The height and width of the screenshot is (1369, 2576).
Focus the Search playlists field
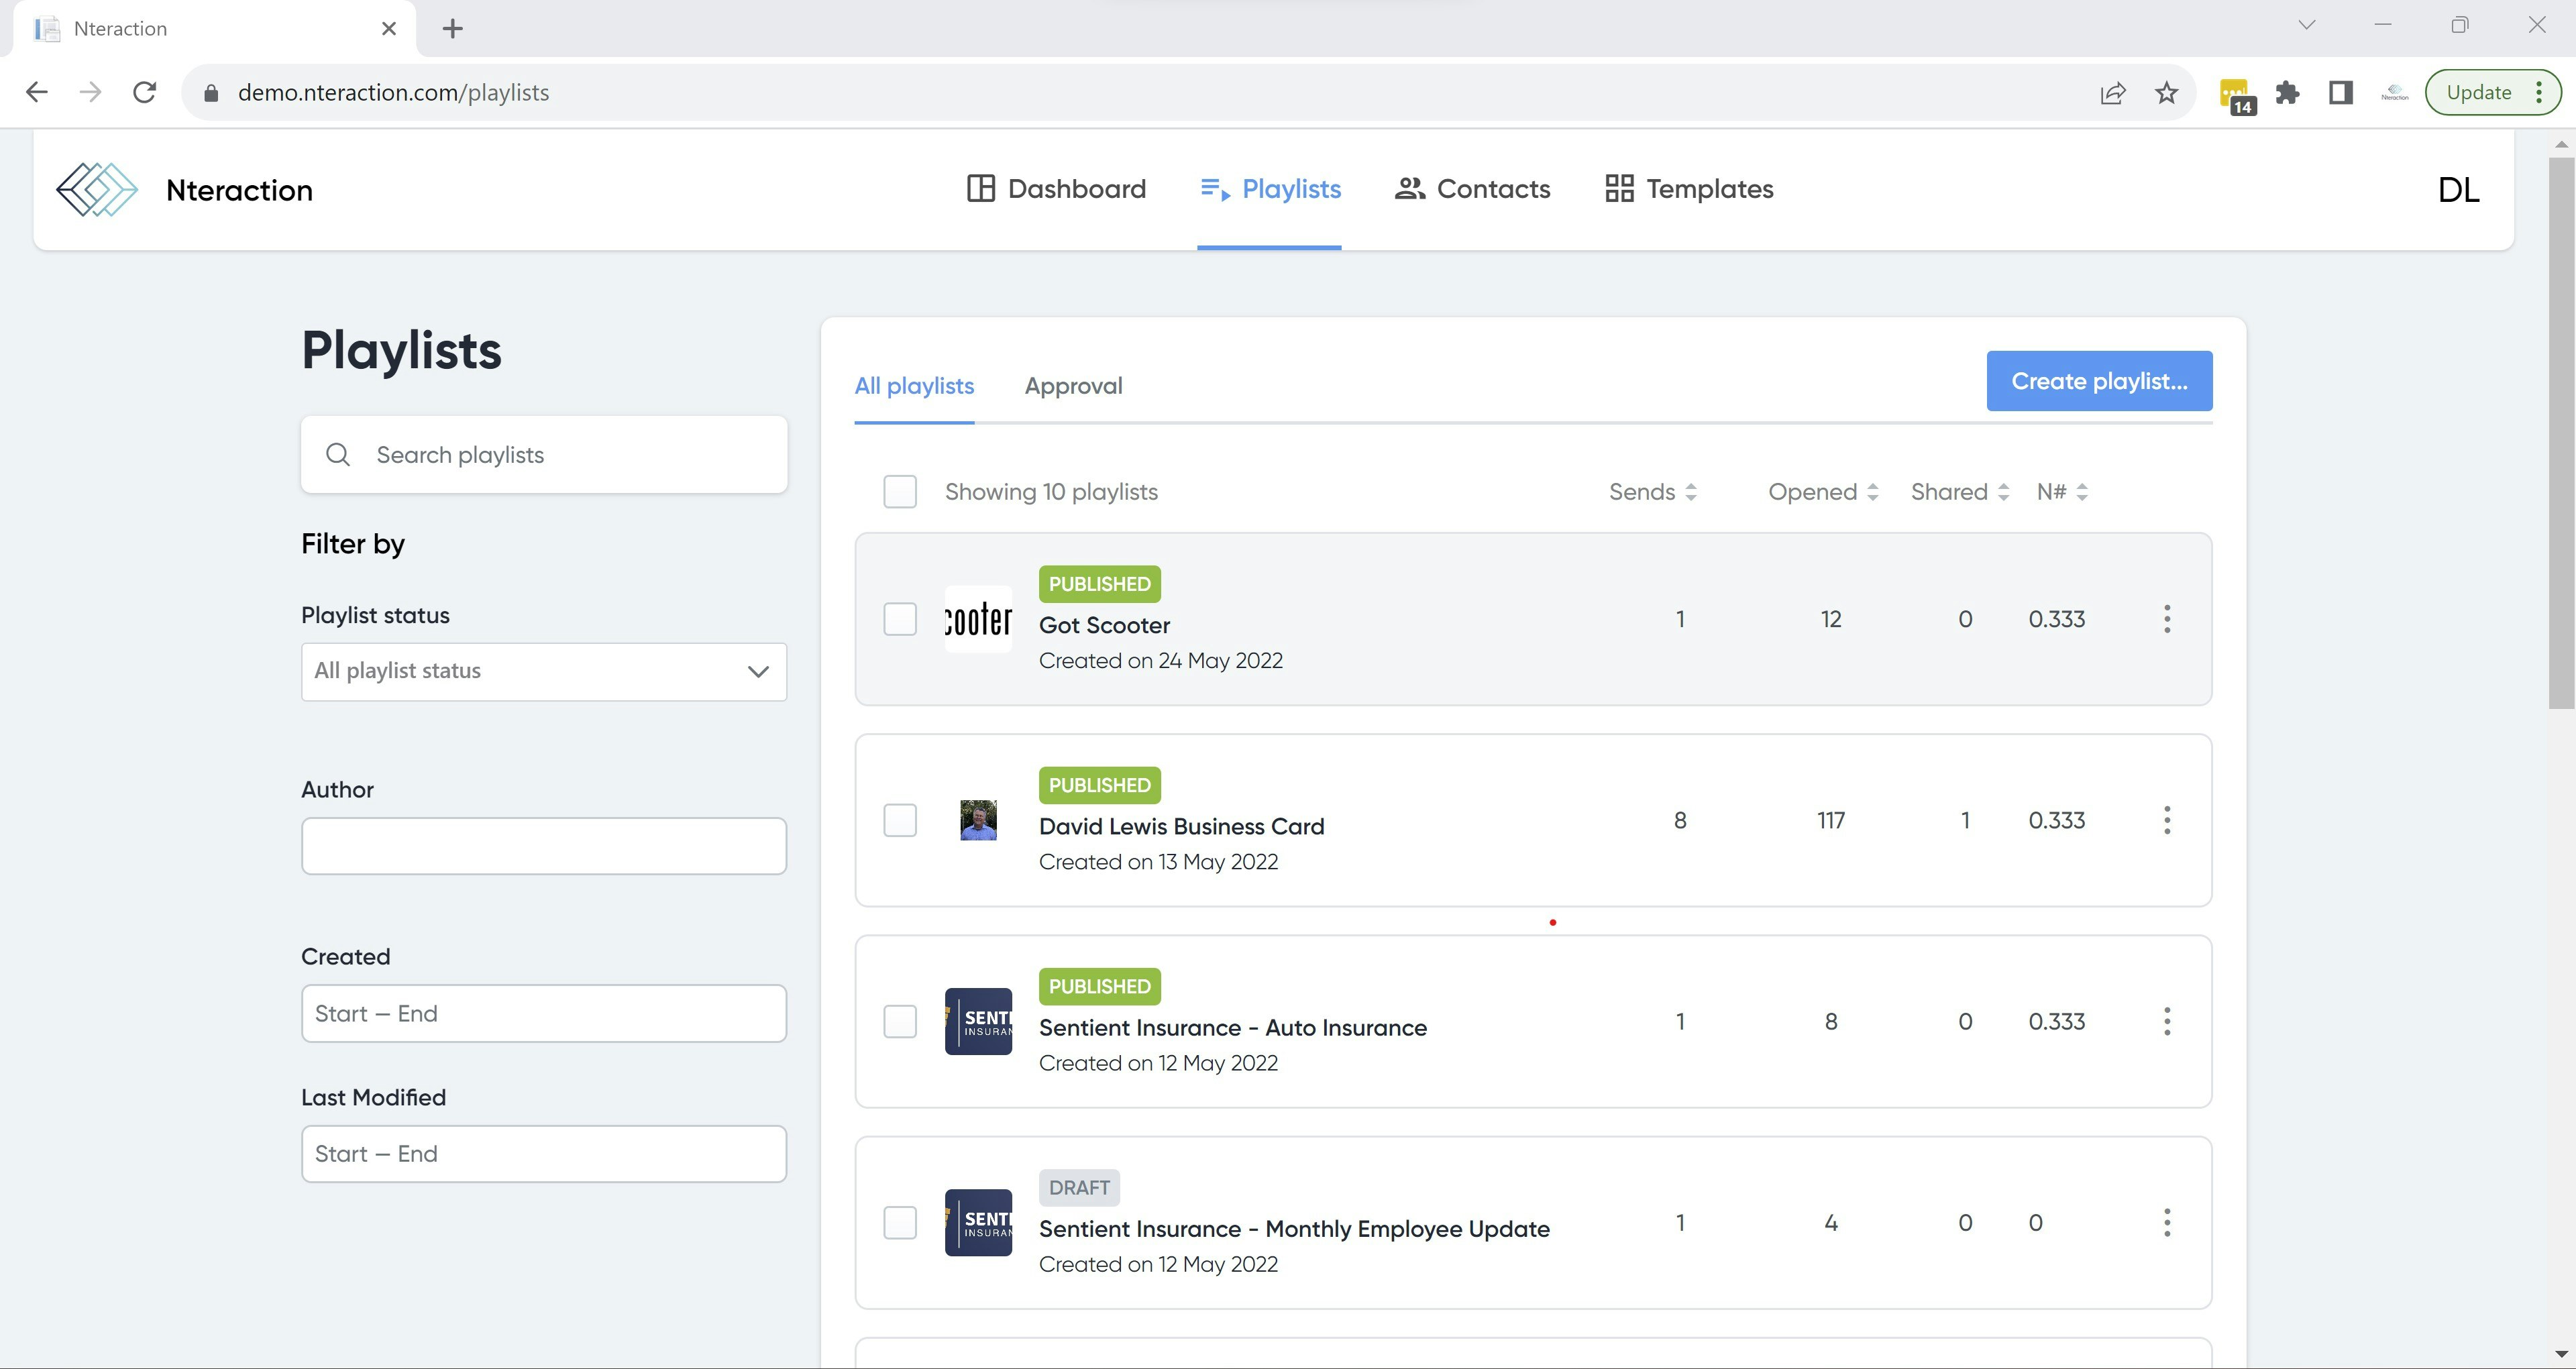click(544, 455)
